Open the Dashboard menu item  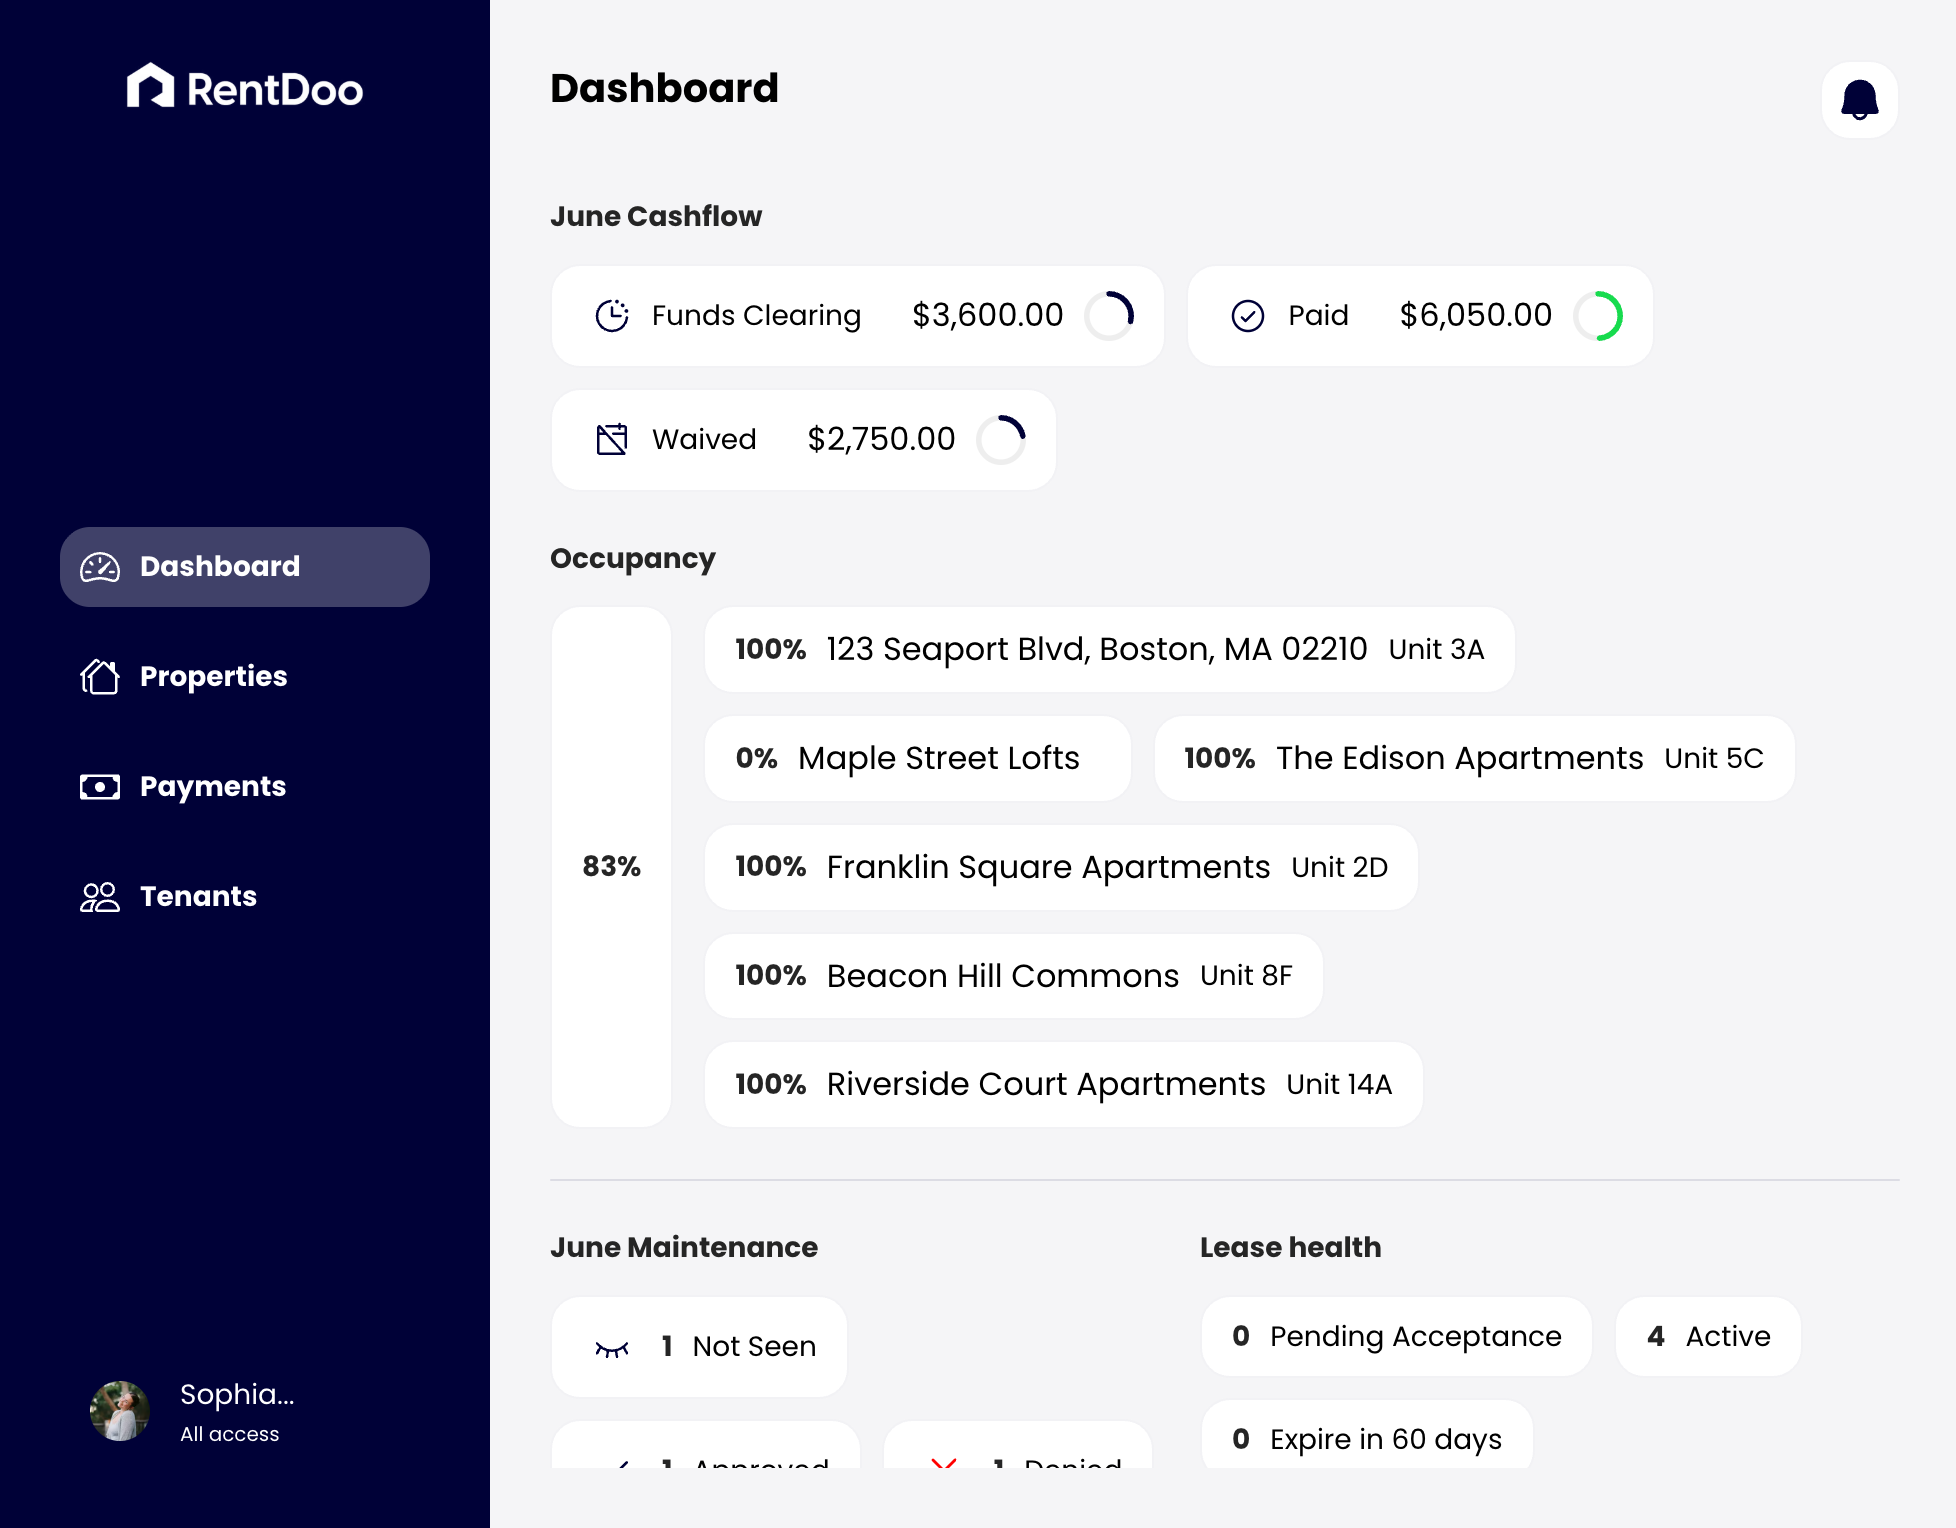245,567
